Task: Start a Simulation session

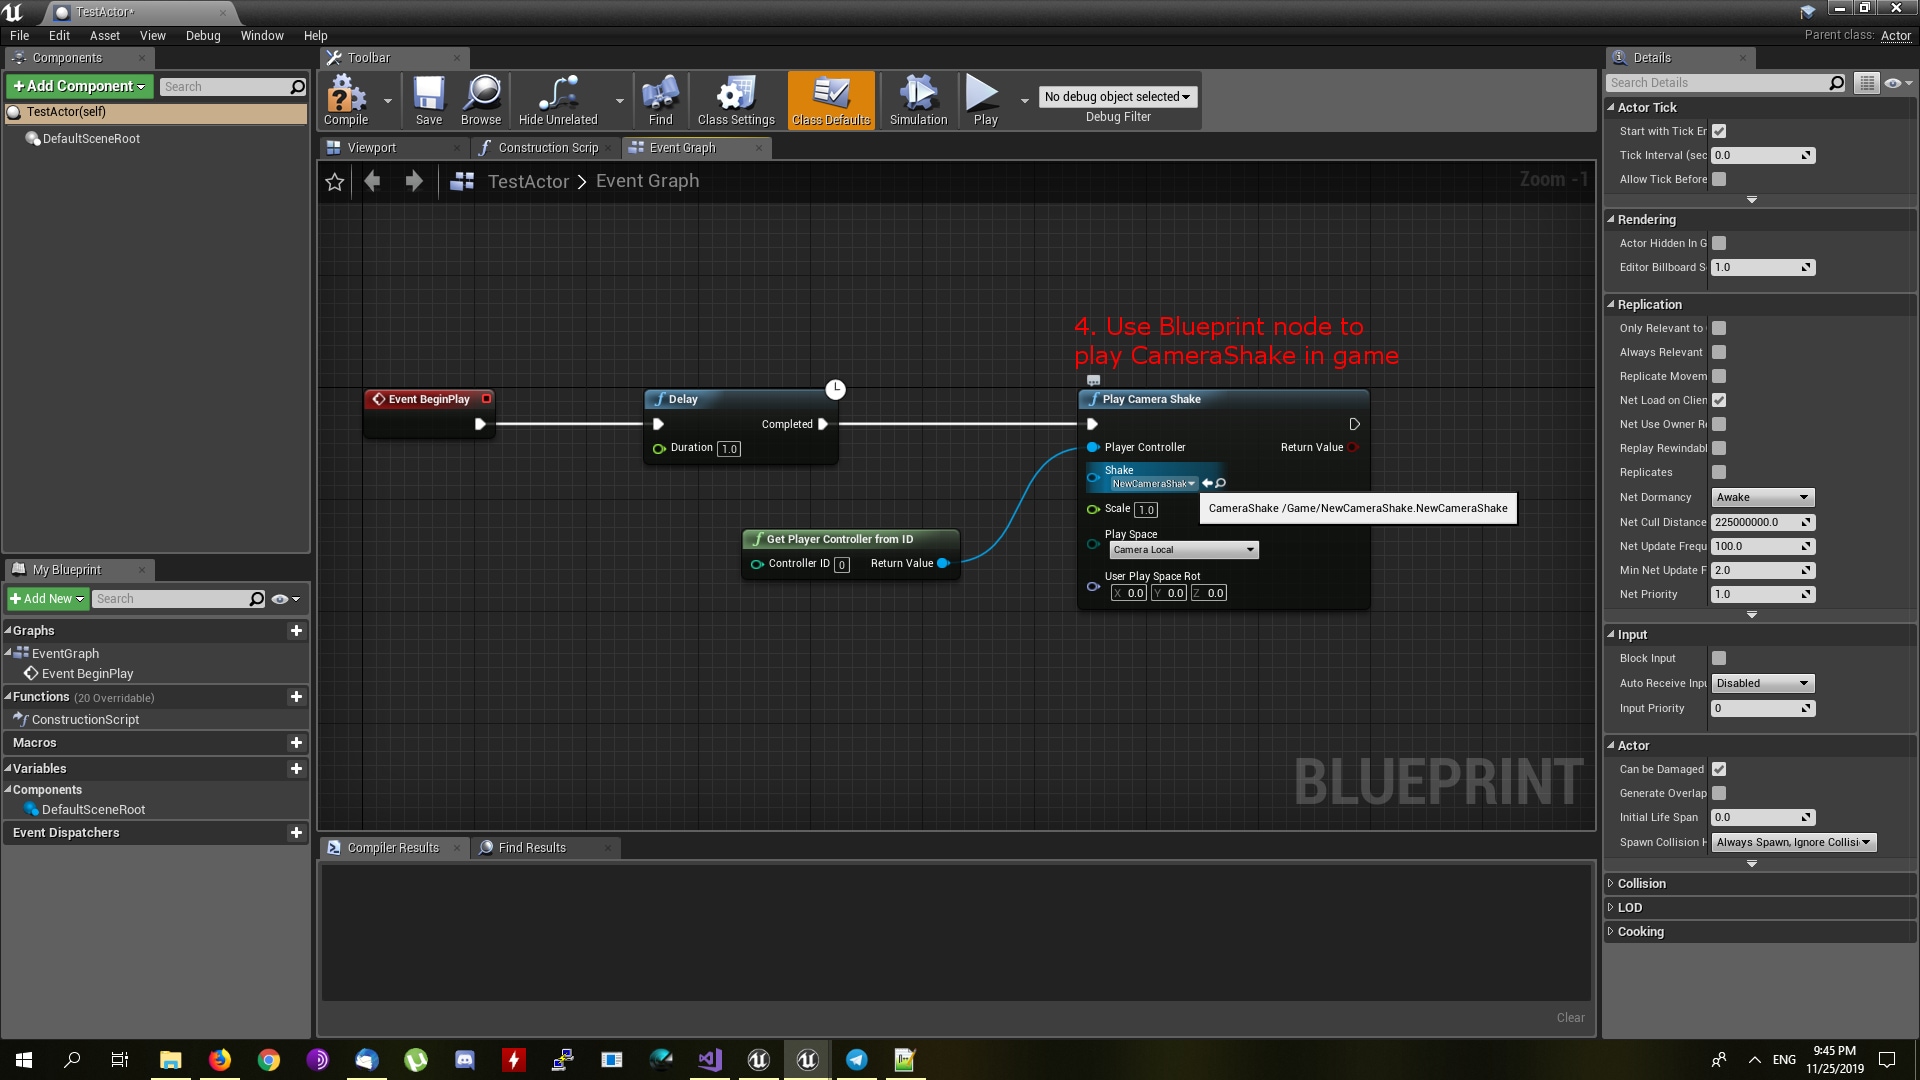Action: (916, 97)
